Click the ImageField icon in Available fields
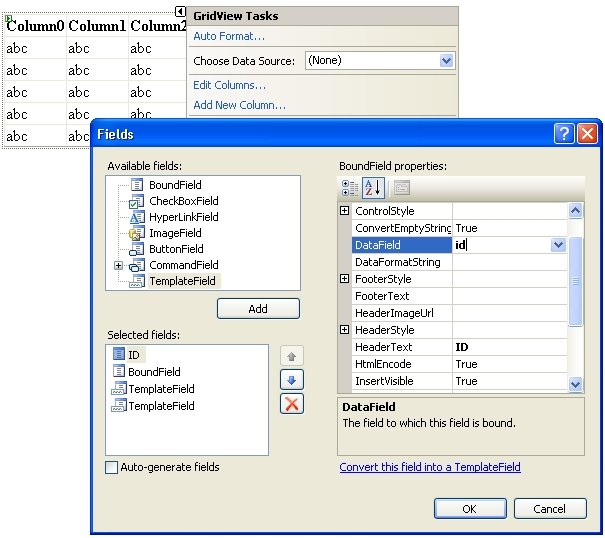This screenshot has width=605, height=538. [x=136, y=233]
